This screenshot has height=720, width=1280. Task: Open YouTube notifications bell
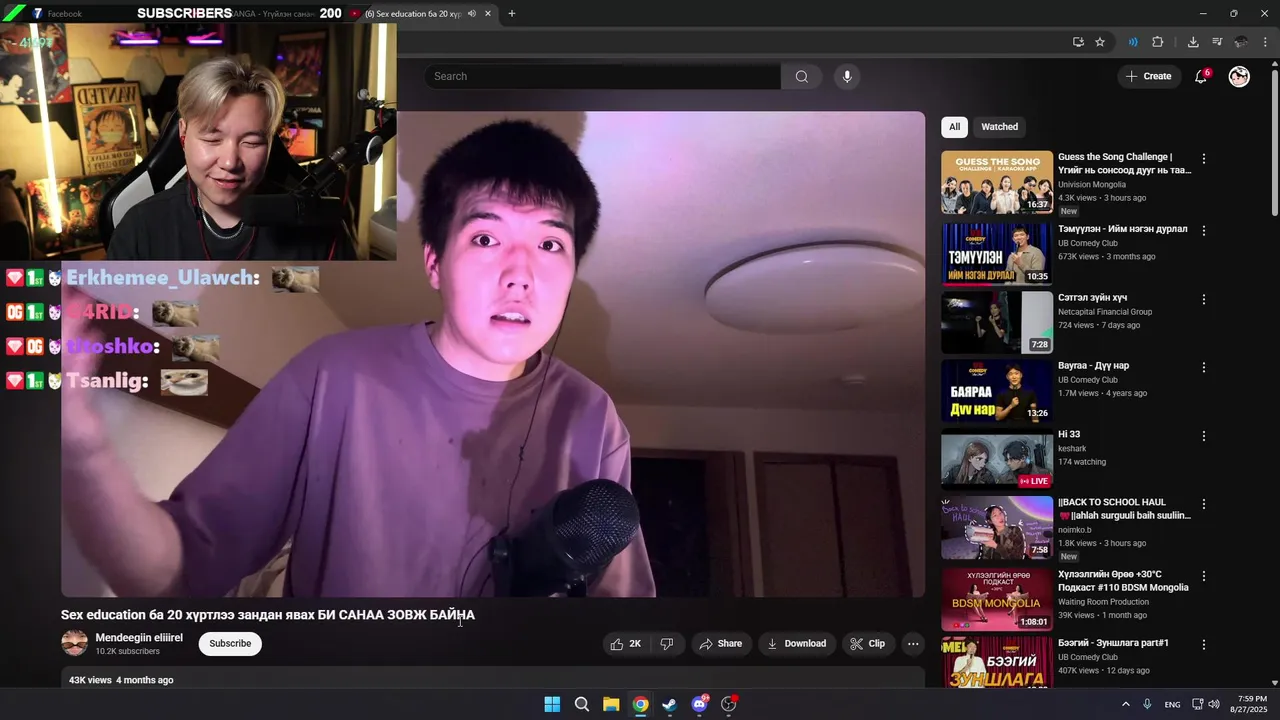click(x=1202, y=76)
